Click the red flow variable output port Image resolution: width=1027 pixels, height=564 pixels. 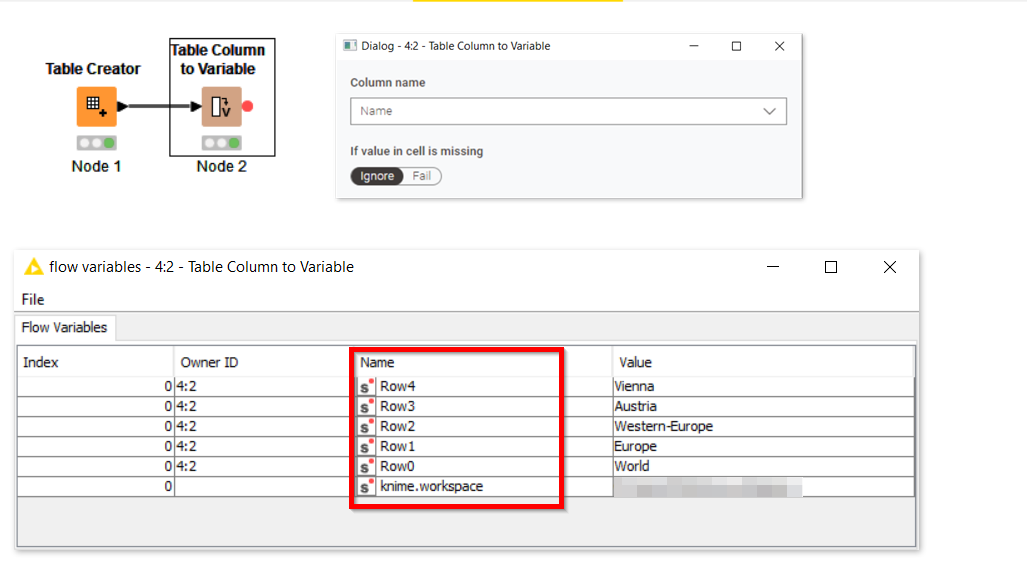tap(247, 107)
